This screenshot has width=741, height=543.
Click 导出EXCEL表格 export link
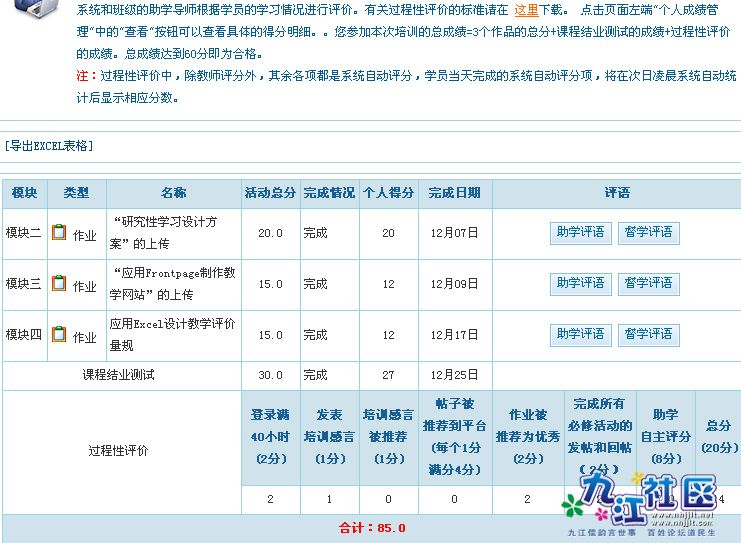click(x=49, y=146)
